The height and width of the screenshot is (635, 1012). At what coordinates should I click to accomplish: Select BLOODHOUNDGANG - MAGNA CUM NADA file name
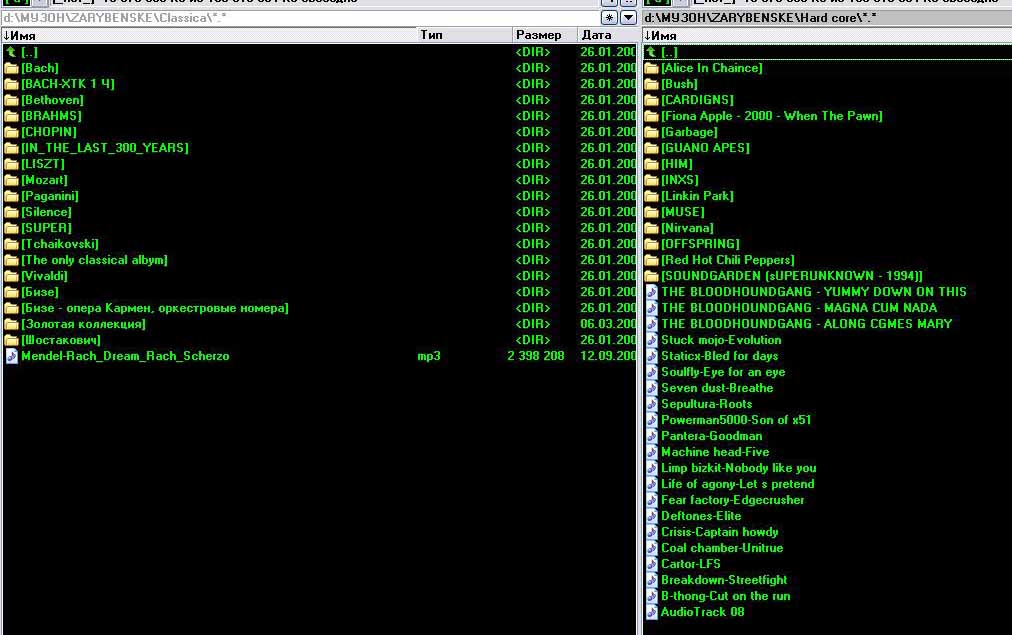pos(799,308)
